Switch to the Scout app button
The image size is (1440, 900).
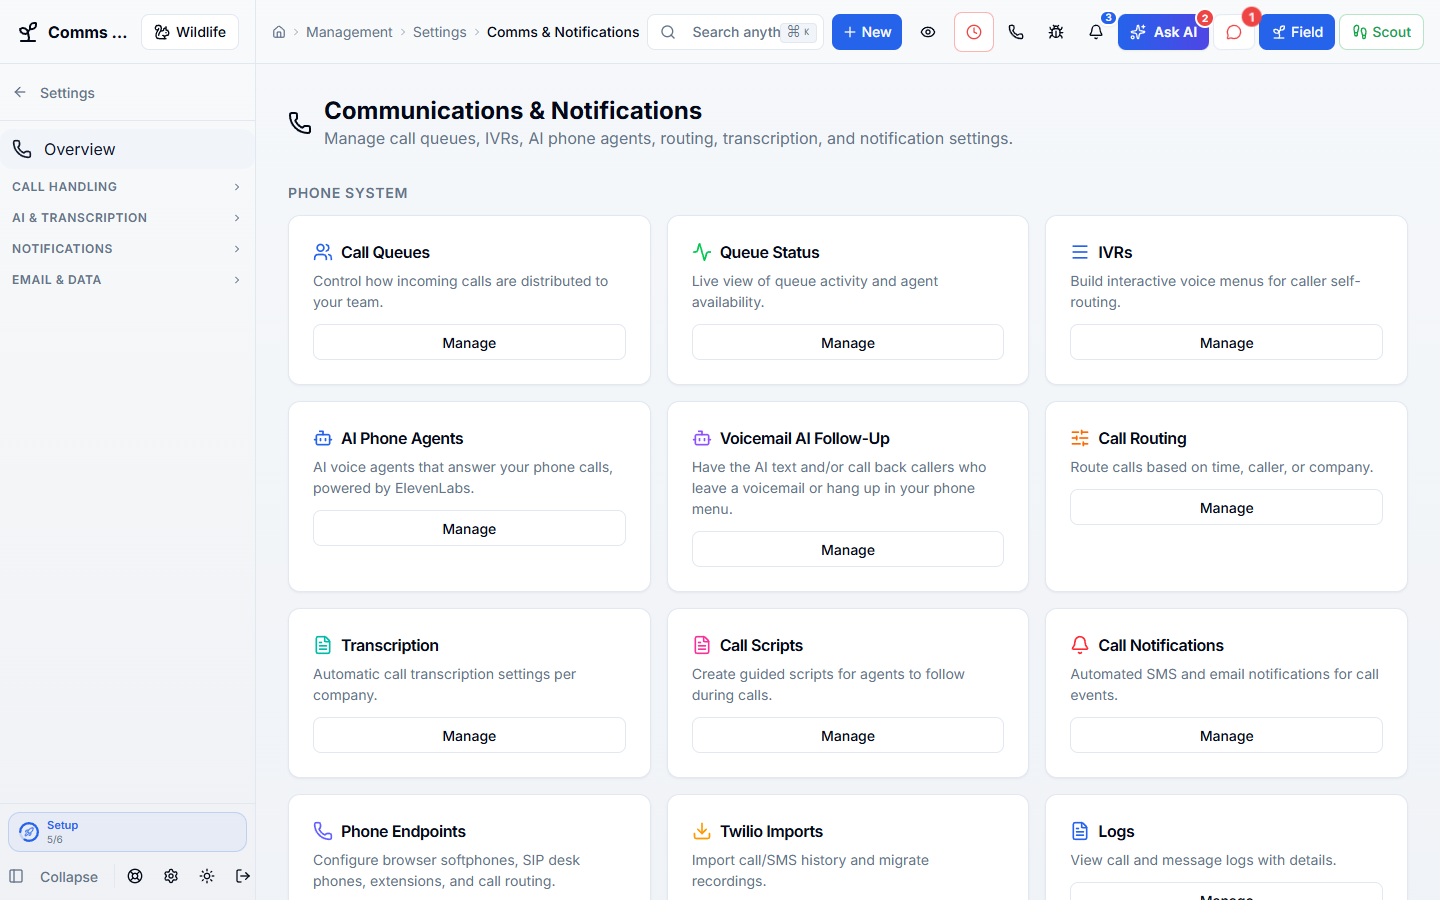click(1381, 32)
